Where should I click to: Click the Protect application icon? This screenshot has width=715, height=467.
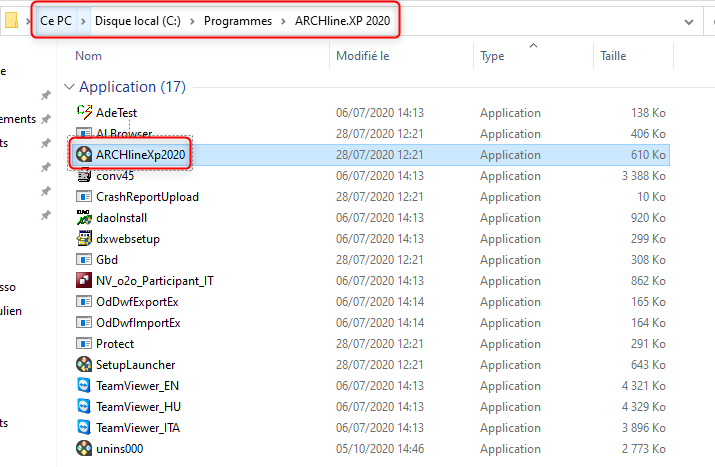point(84,343)
